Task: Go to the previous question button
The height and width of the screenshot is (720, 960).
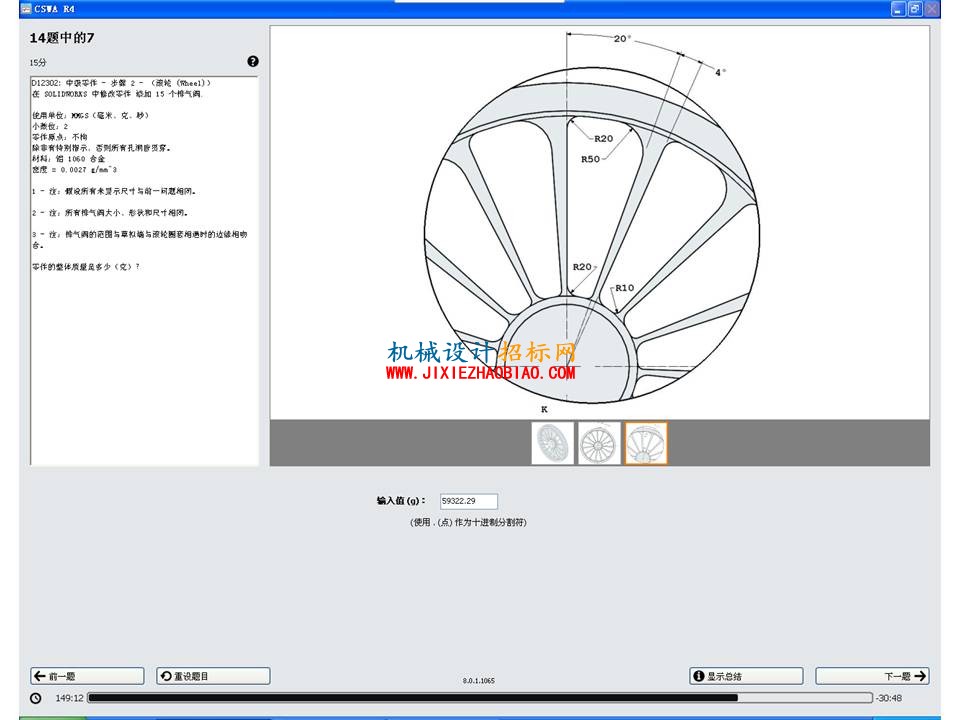Action: (x=88, y=676)
